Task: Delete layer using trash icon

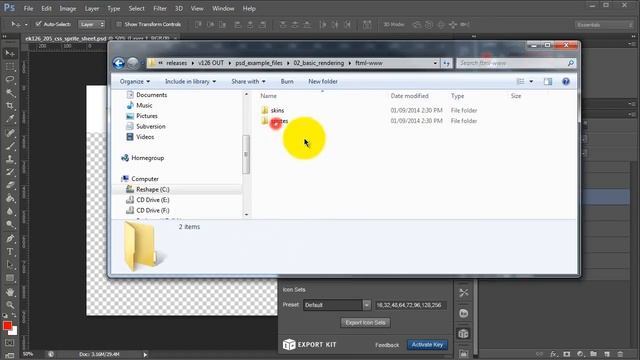Action: click(620, 354)
